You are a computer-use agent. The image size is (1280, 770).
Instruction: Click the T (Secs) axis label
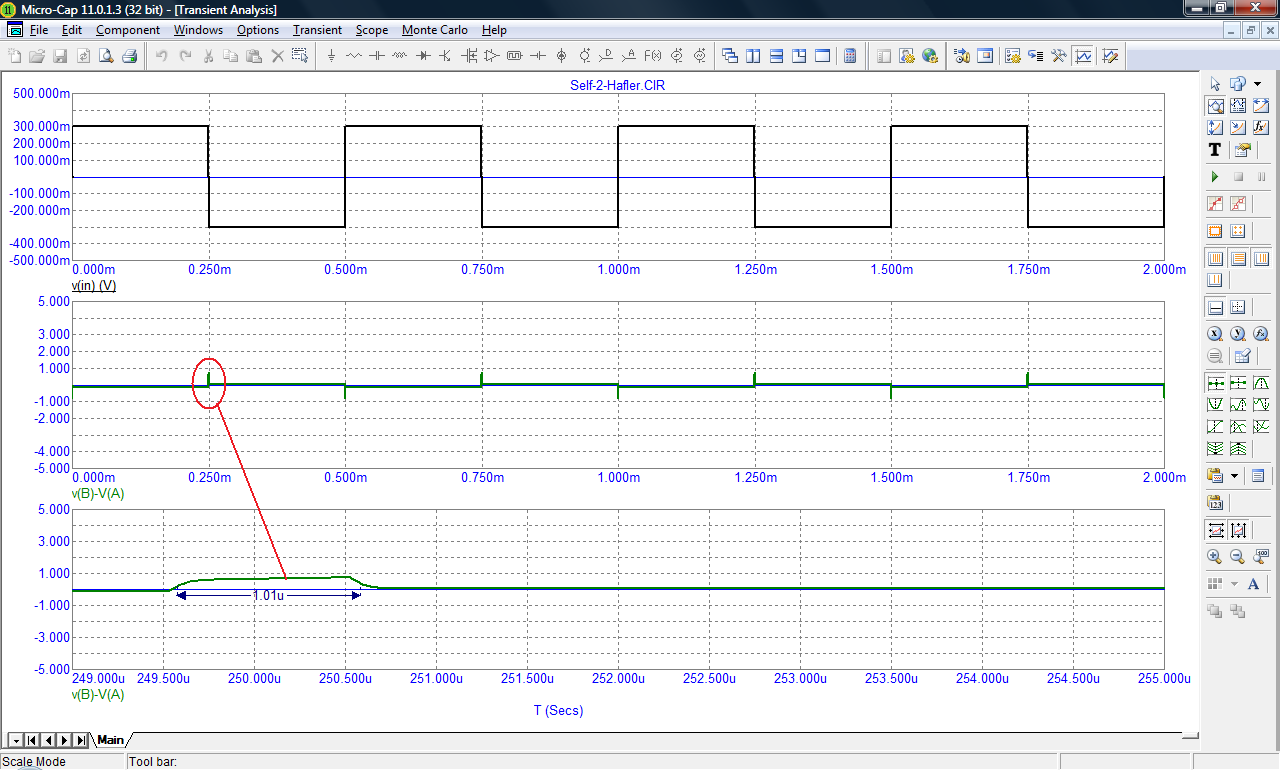click(558, 711)
